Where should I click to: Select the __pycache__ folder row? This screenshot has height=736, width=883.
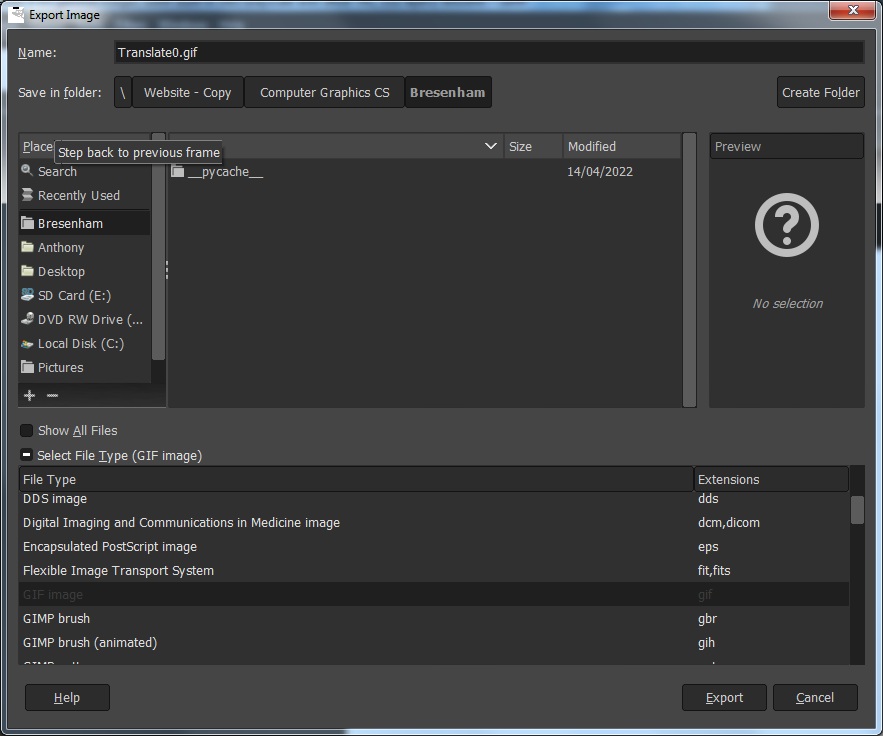[x=425, y=171]
